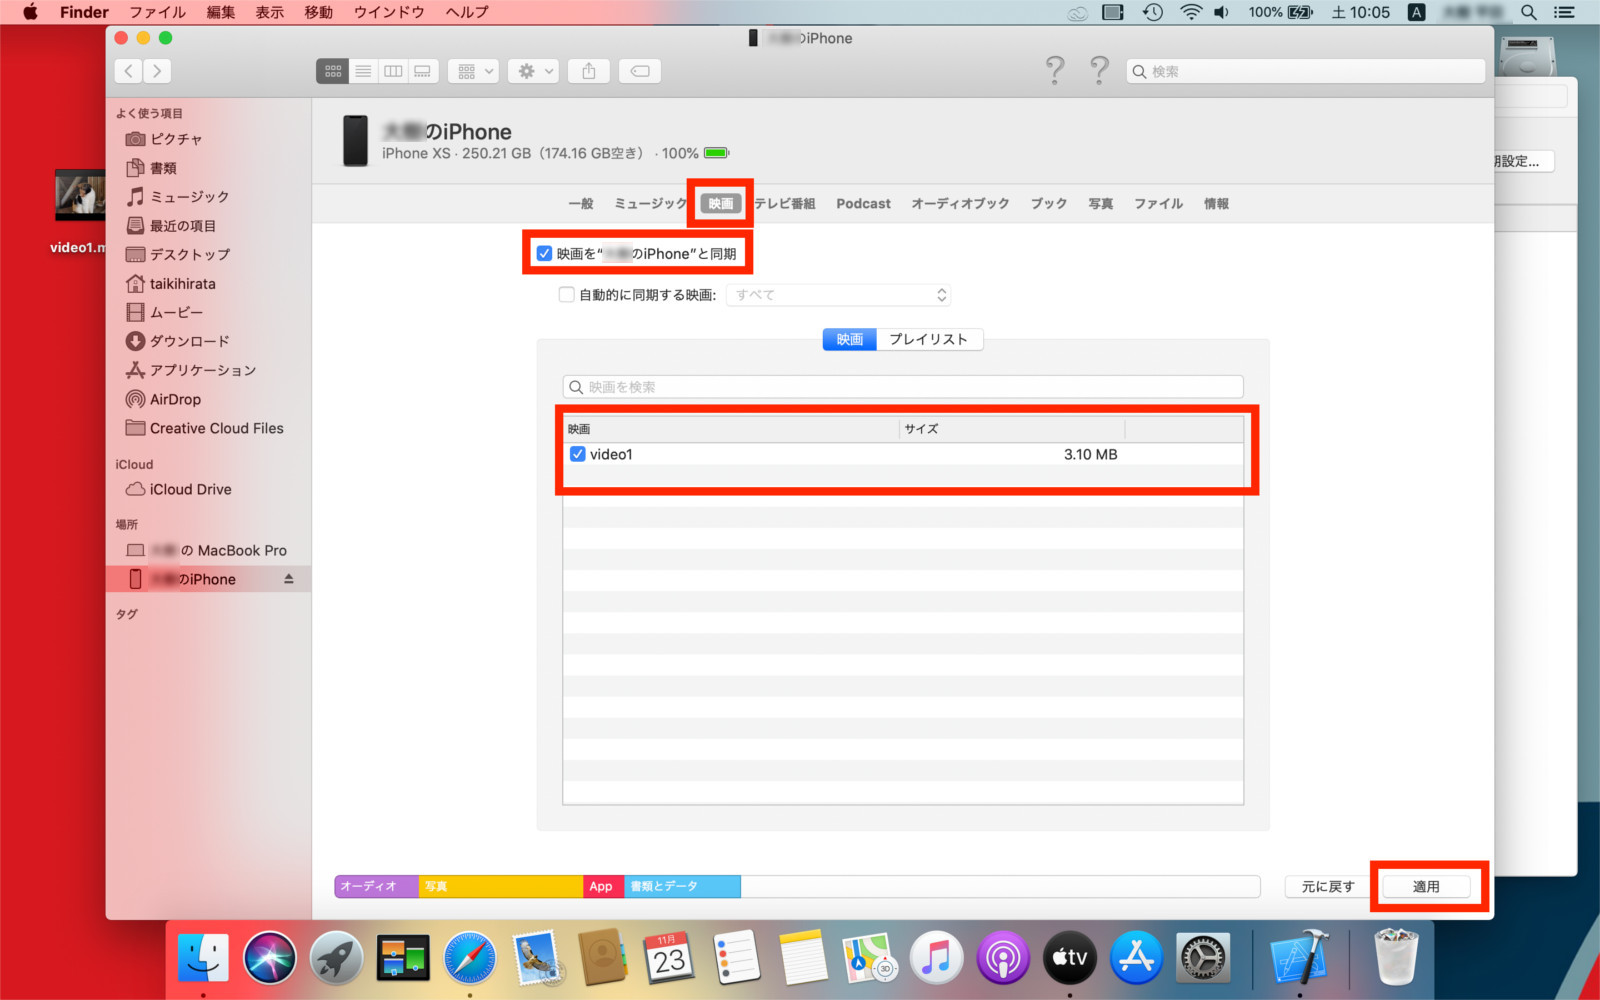Open the ウインドウ menu in menu bar

(389, 12)
